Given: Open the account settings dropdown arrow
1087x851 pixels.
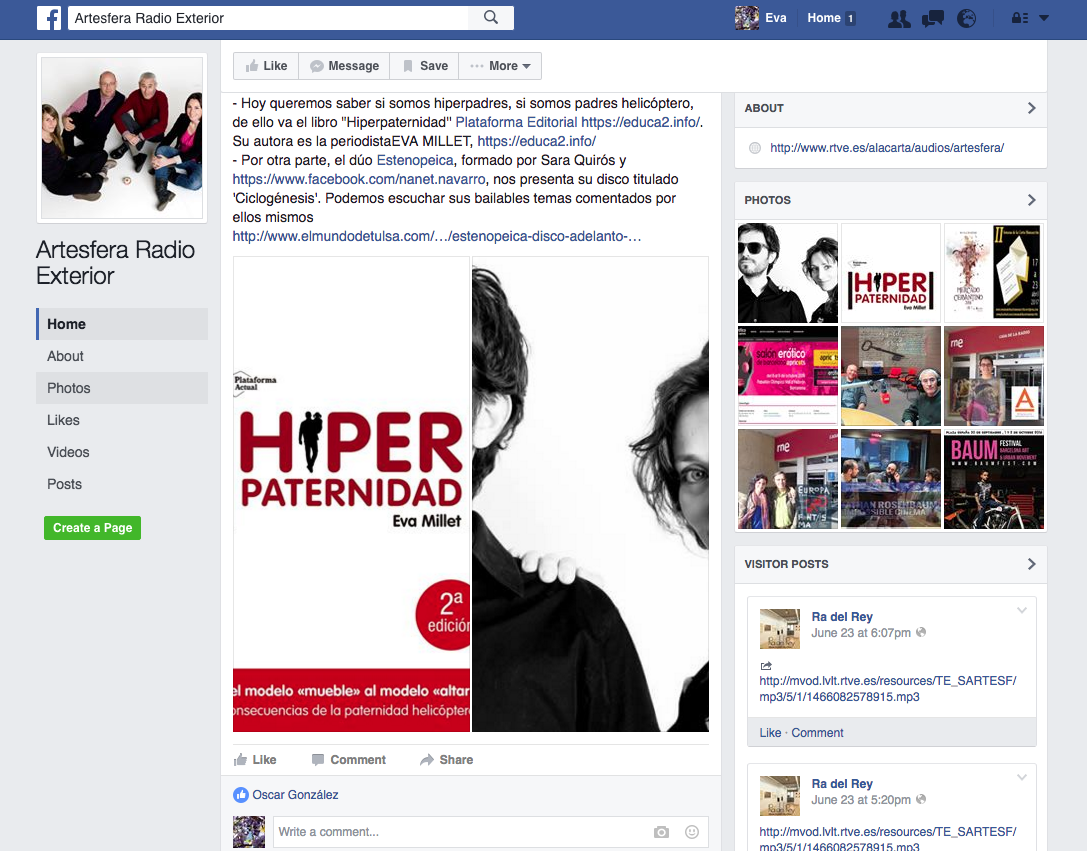Looking at the screenshot, I should pos(1044,18).
